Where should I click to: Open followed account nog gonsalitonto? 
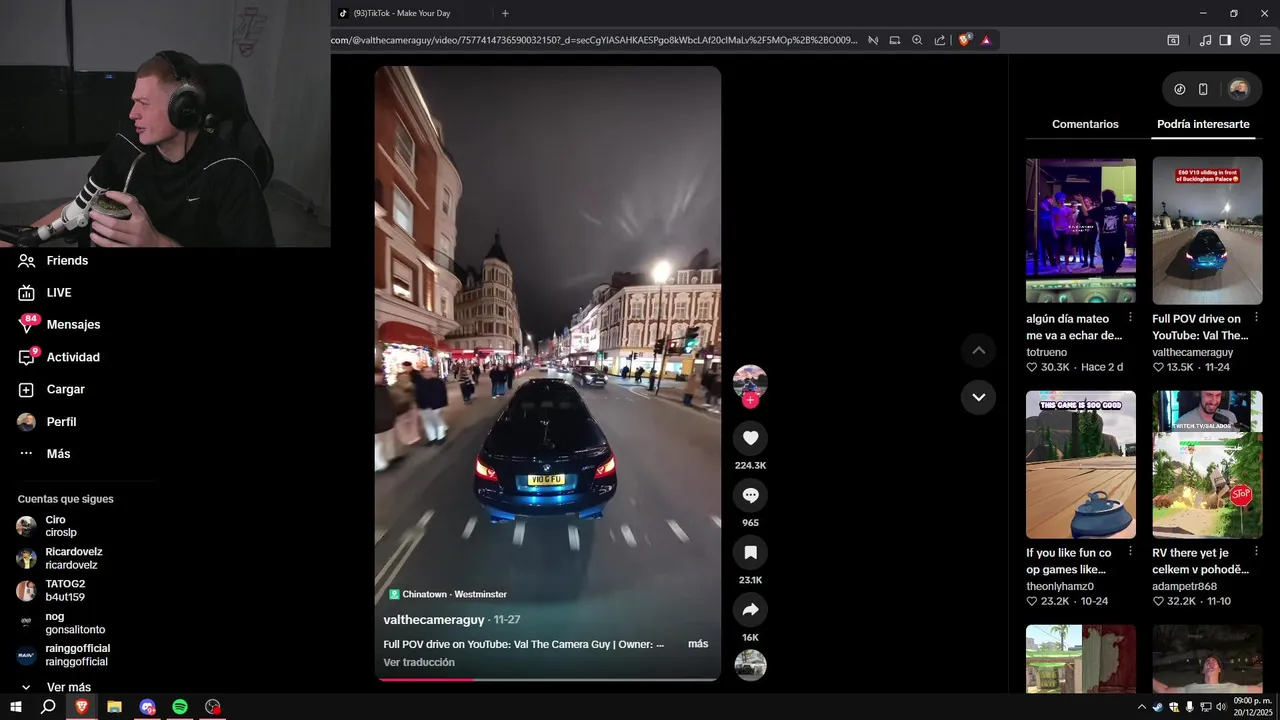point(61,623)
